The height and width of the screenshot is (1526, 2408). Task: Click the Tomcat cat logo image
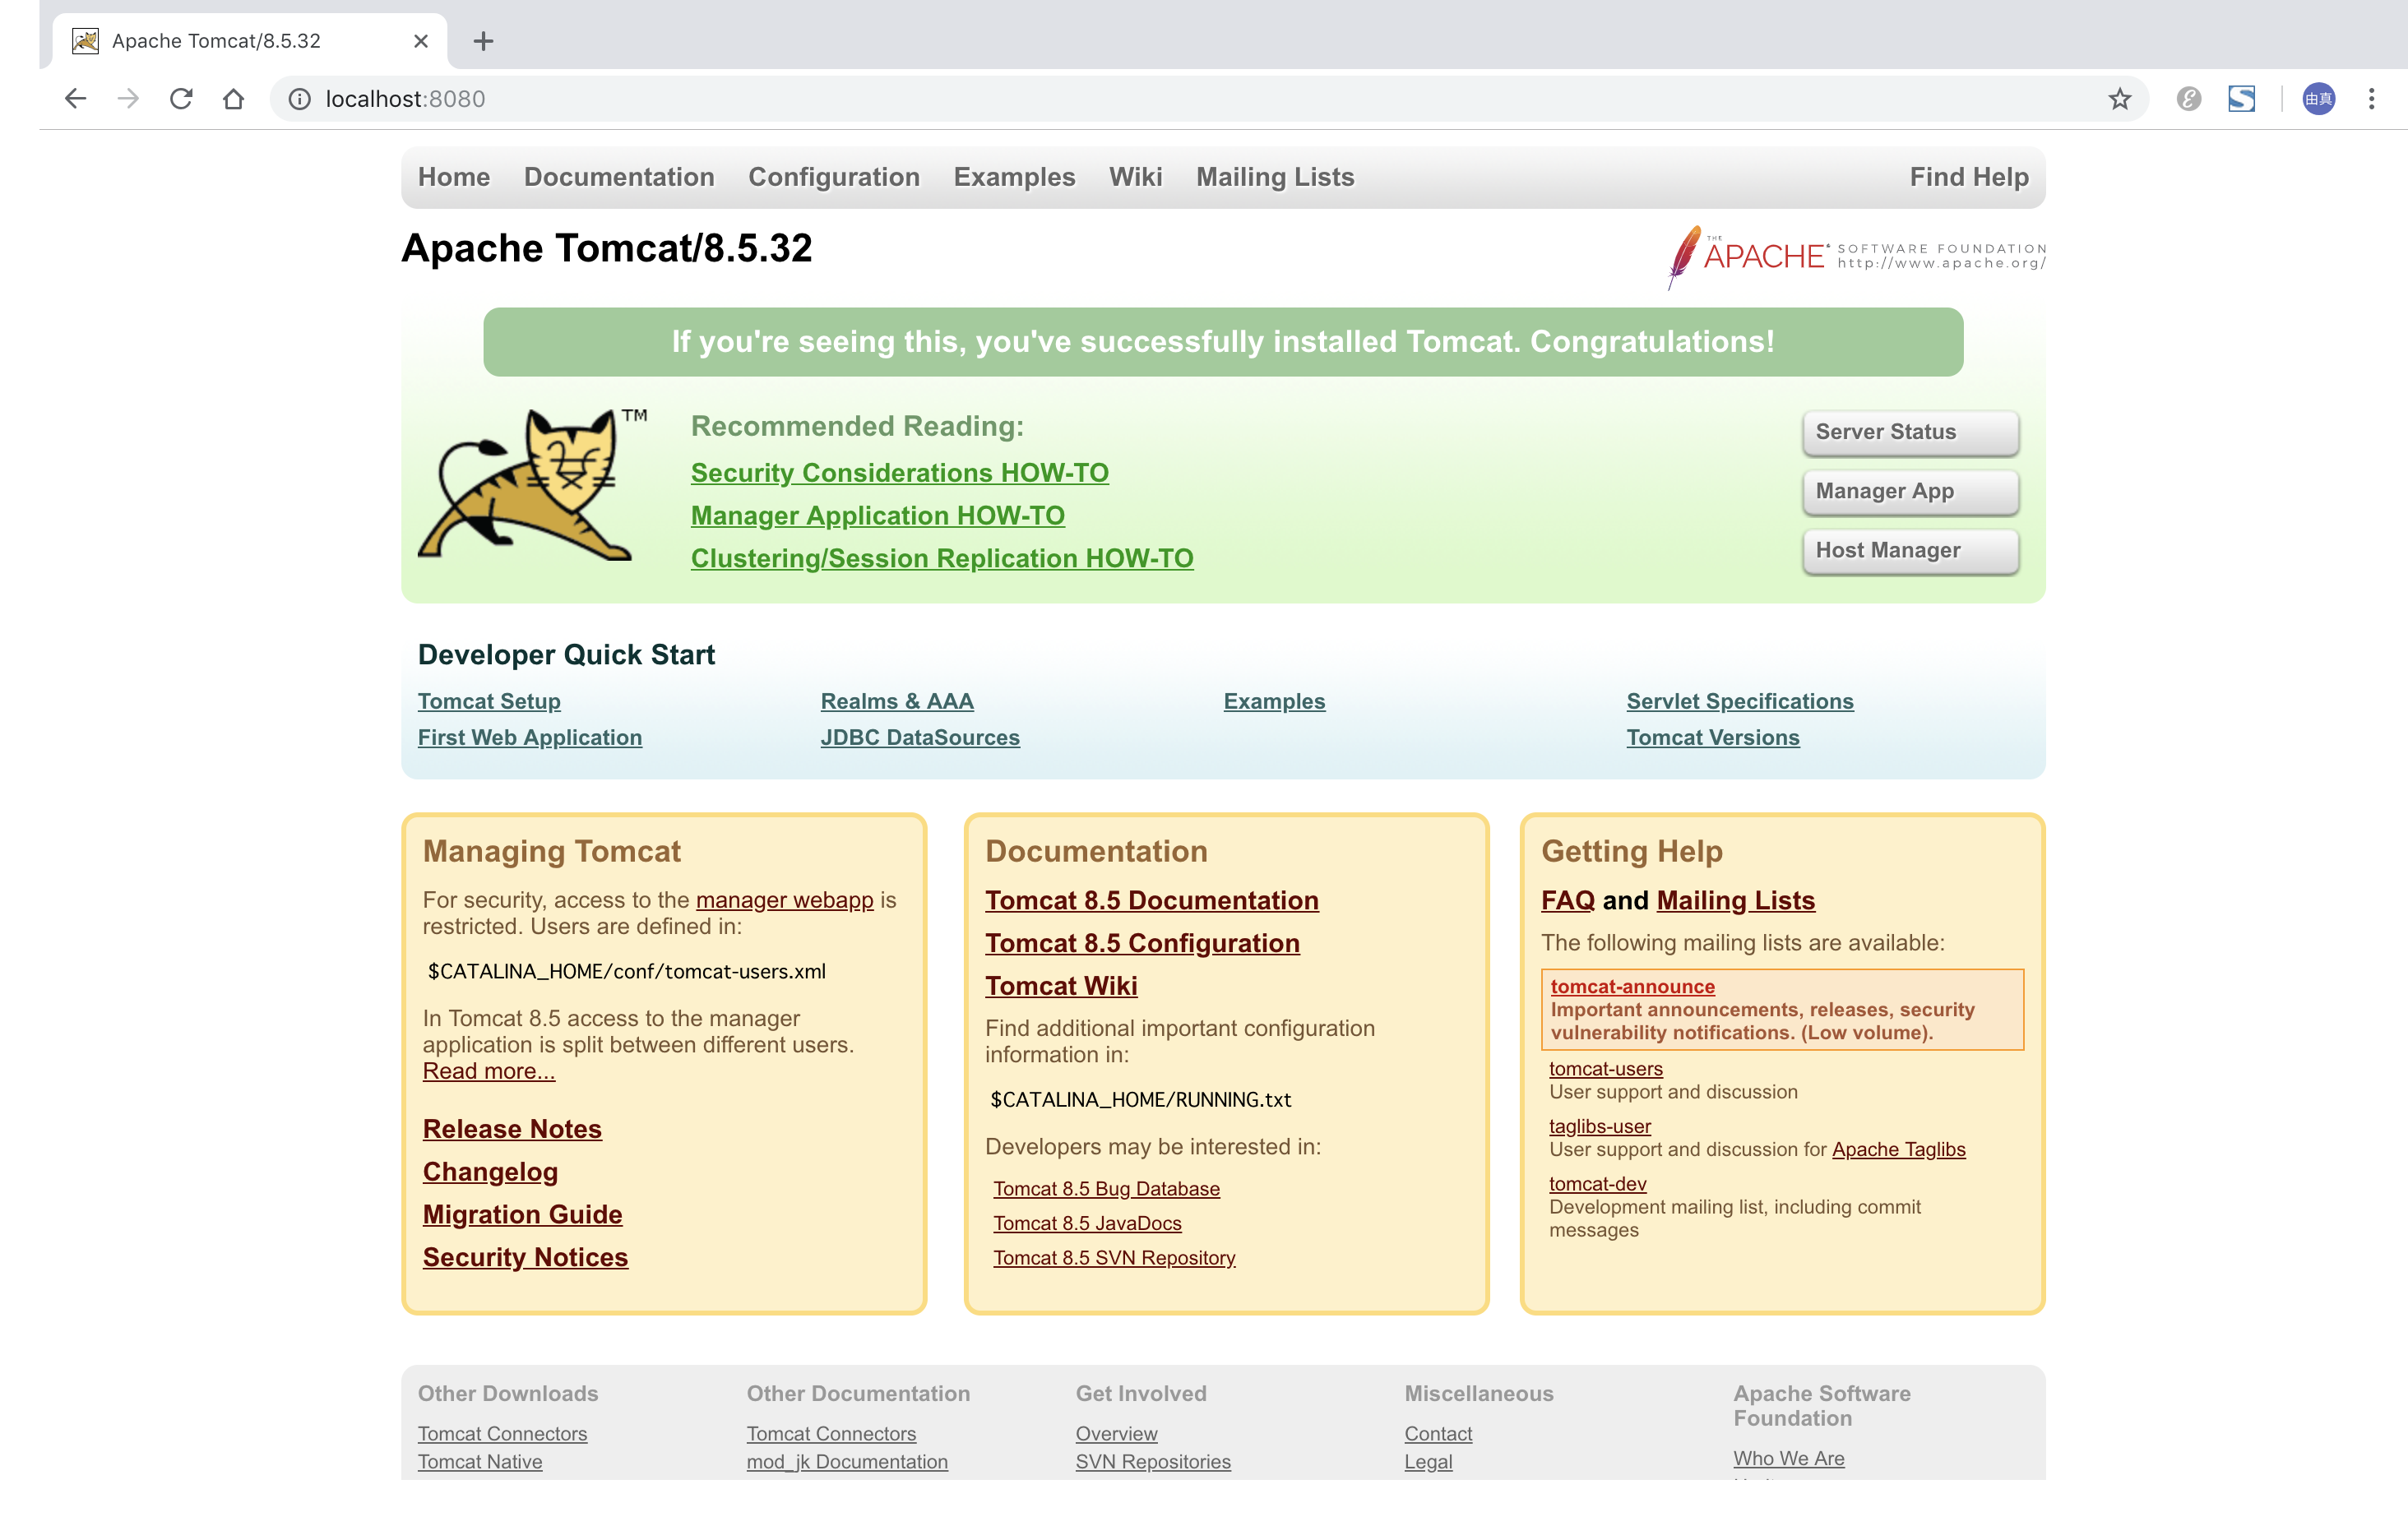coord(531,484)
